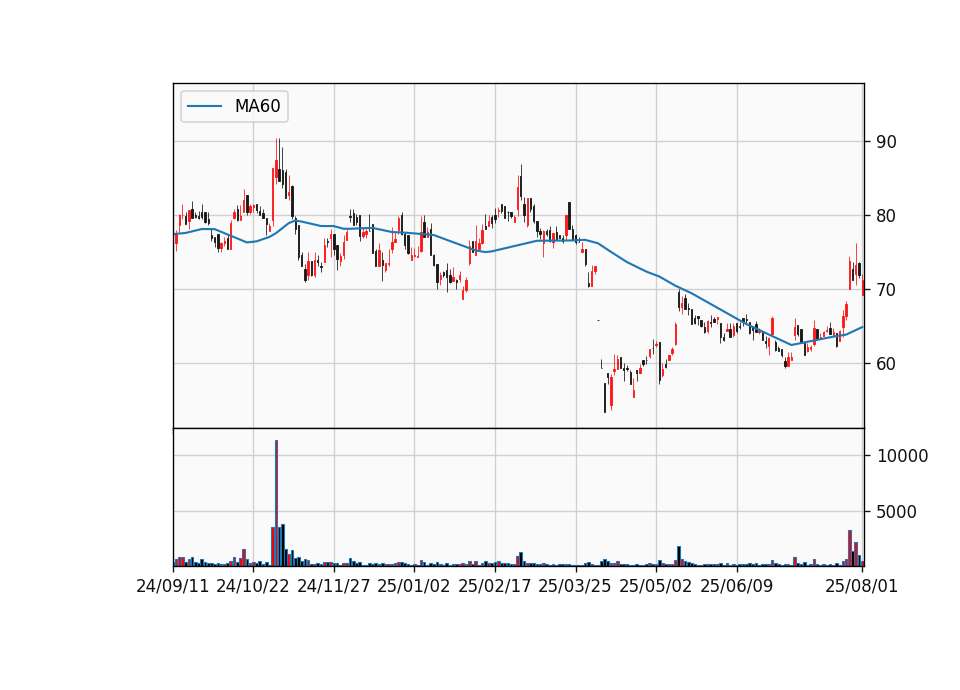Click the lowest candlestick below 55
960x690 pixels.
(x=605, y=398)
